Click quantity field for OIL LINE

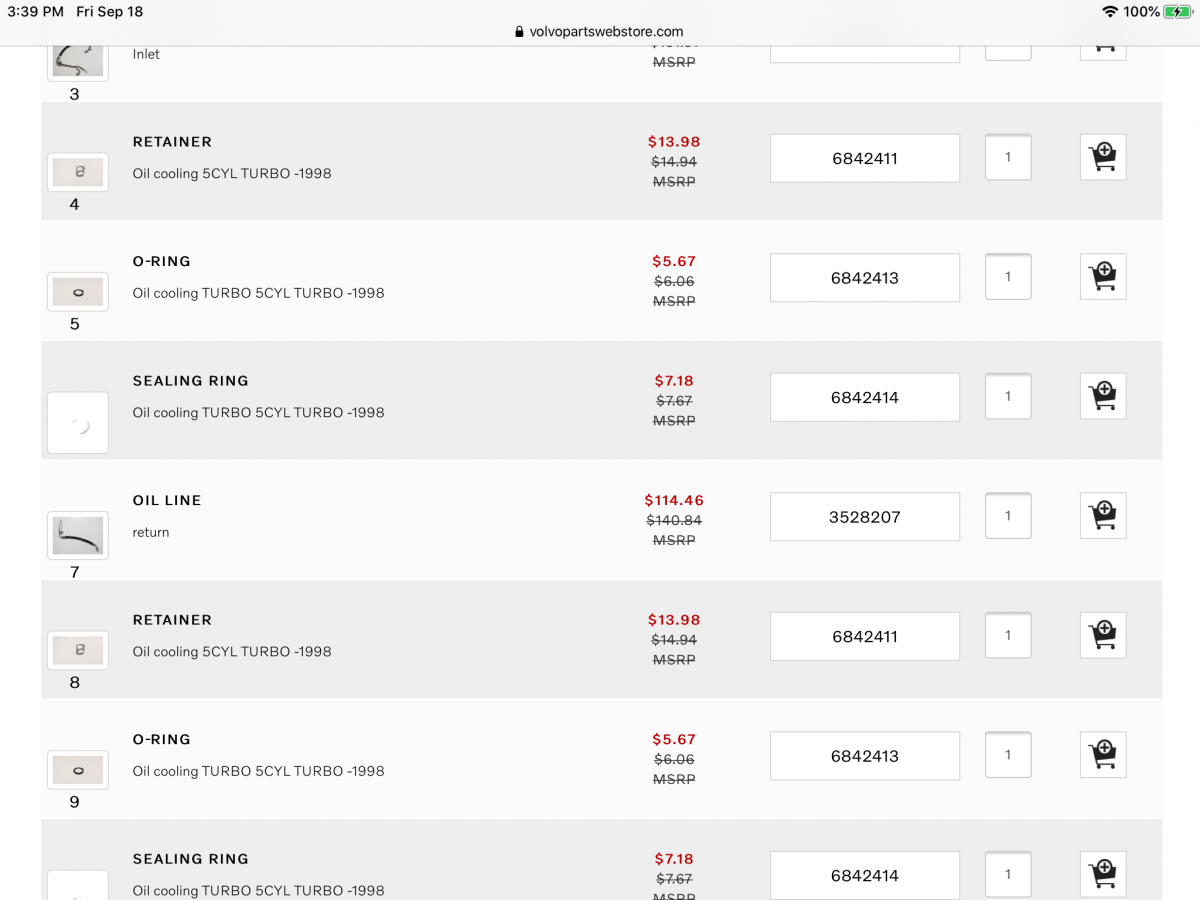[x=1007, y=516]
